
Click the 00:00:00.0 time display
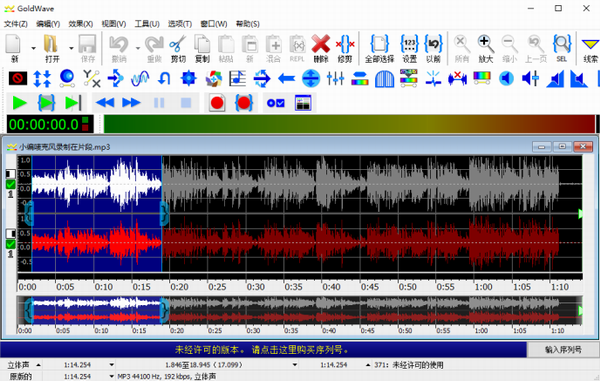coord(50,124)
